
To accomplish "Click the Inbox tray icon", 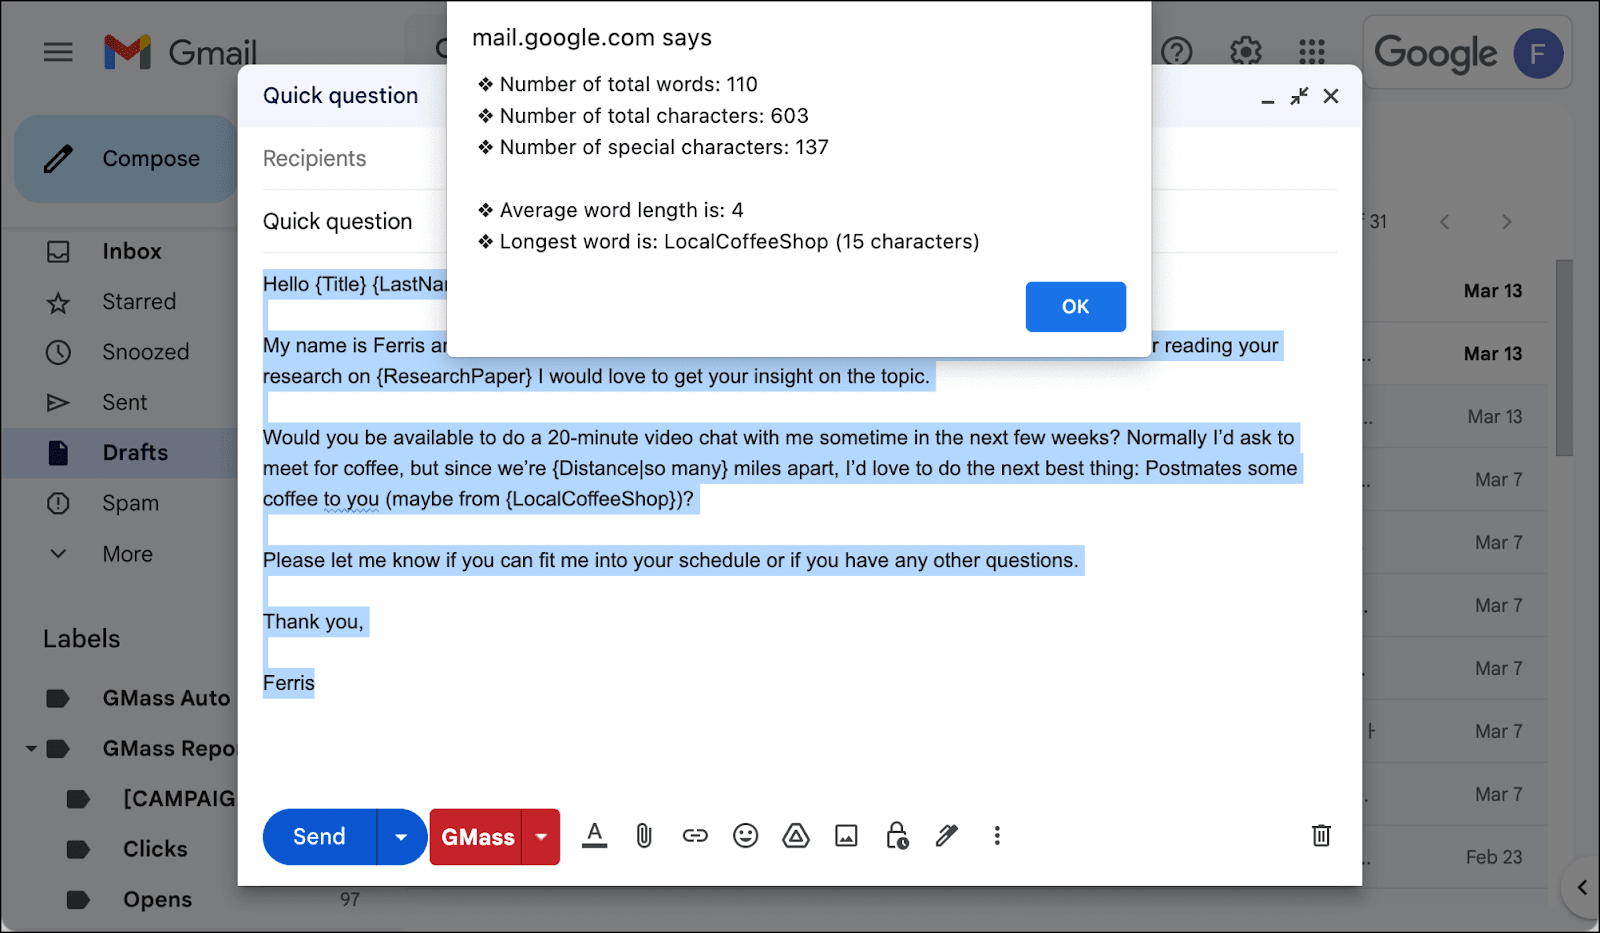I will click(59, 252).
